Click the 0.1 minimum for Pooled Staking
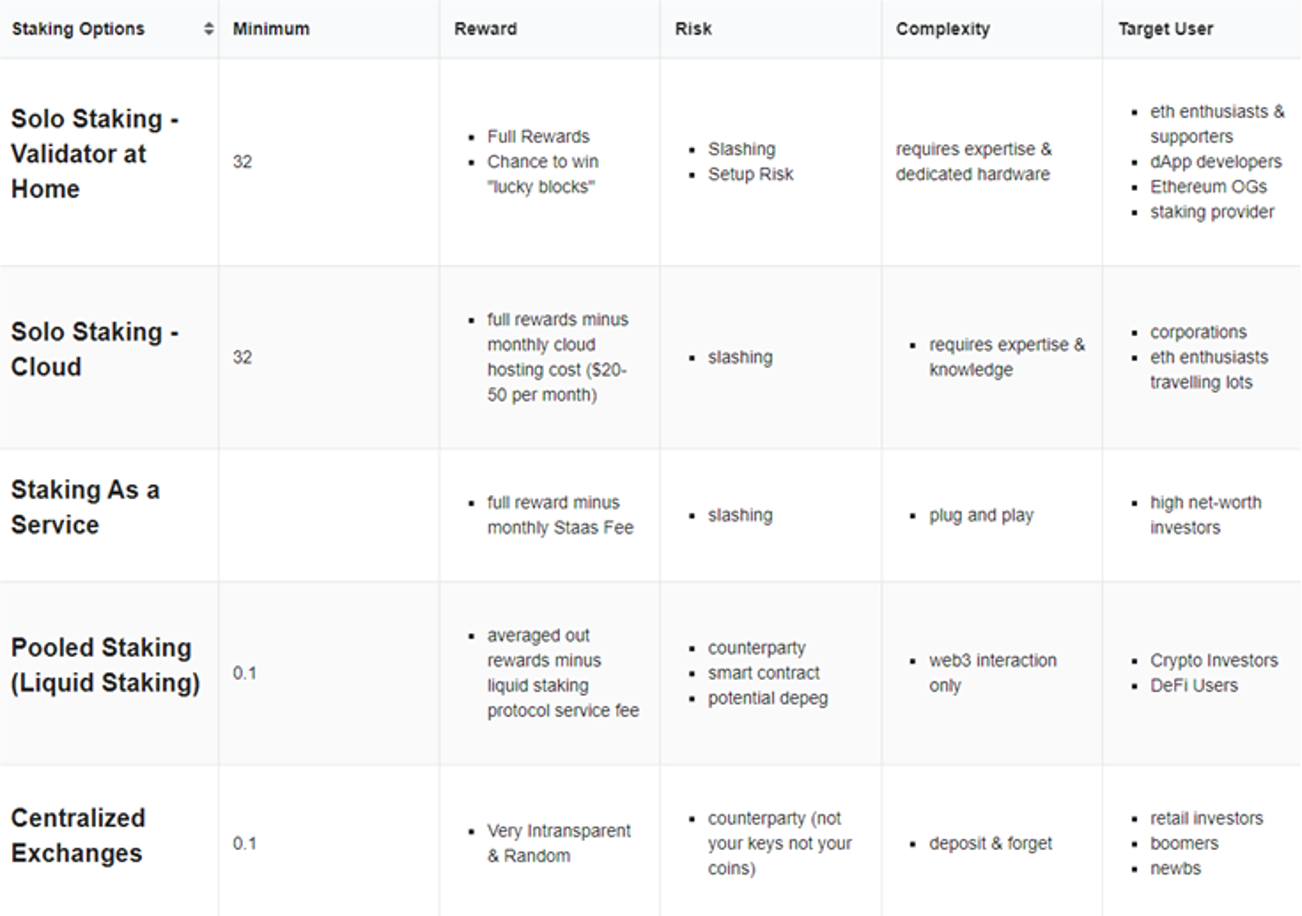The image size is (1302, 916). point(244,673)
